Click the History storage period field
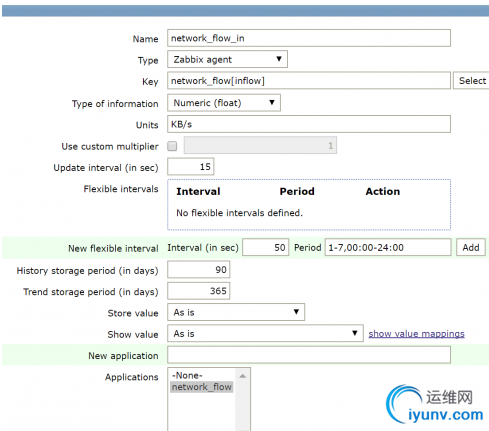The height and width of the screenshot is (431, 489). 199,270
